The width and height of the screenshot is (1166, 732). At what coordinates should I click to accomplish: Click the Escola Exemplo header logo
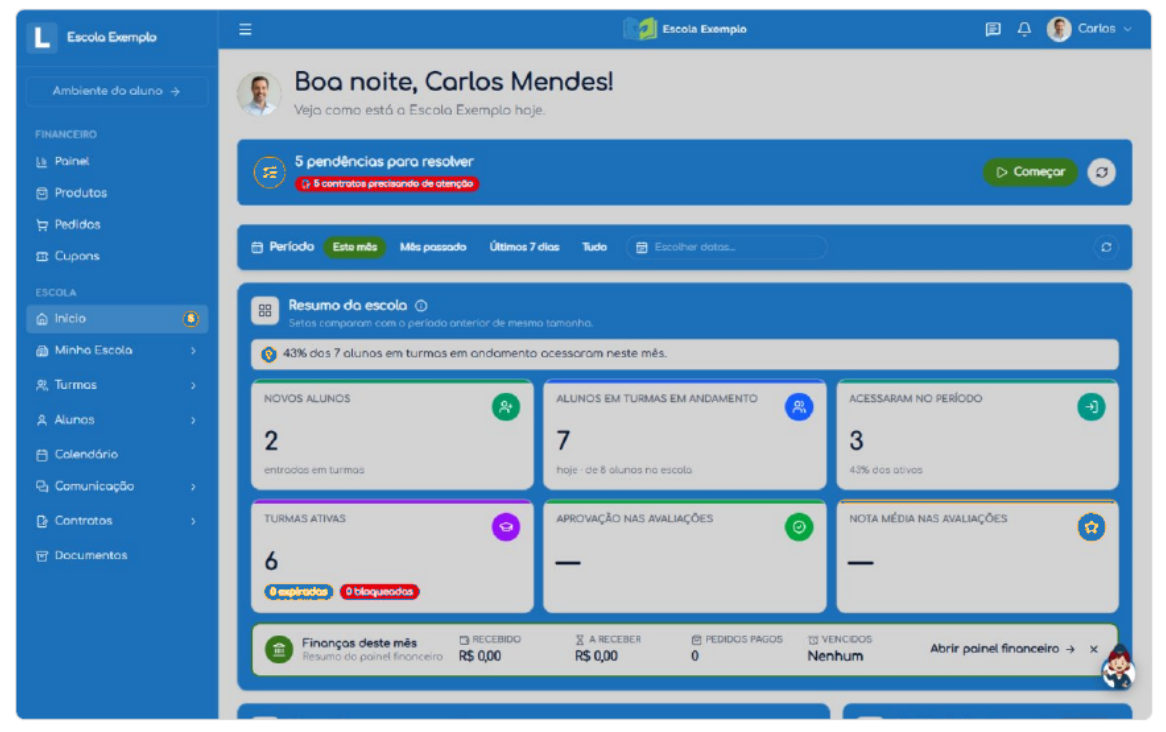(x=685, y=29)
